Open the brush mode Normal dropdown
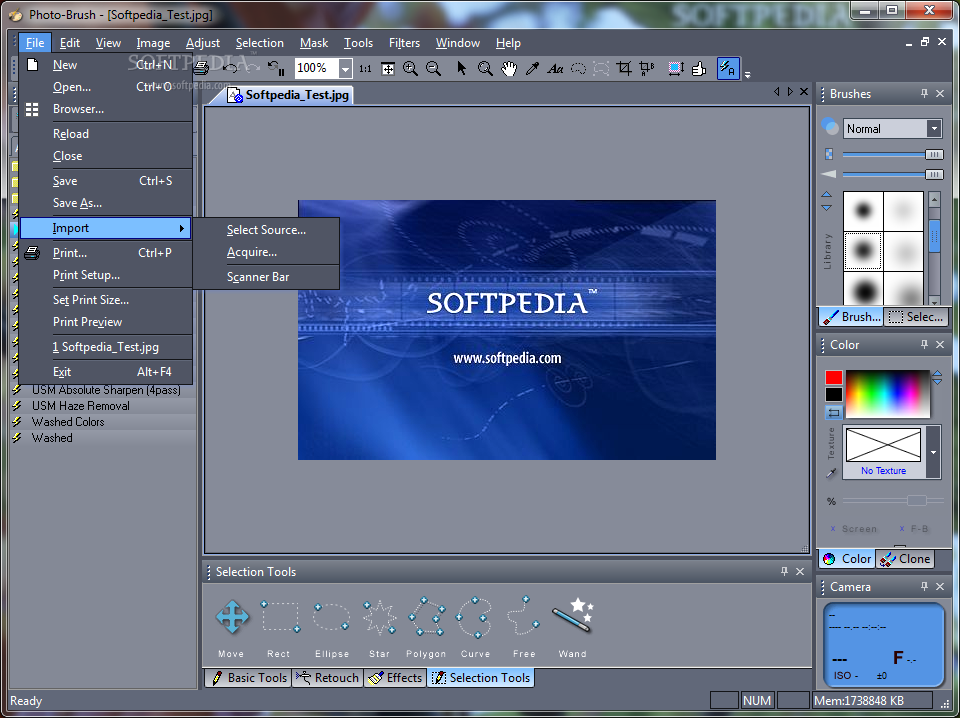Viewport: 960px width, 718px height. tap(934, 129)
